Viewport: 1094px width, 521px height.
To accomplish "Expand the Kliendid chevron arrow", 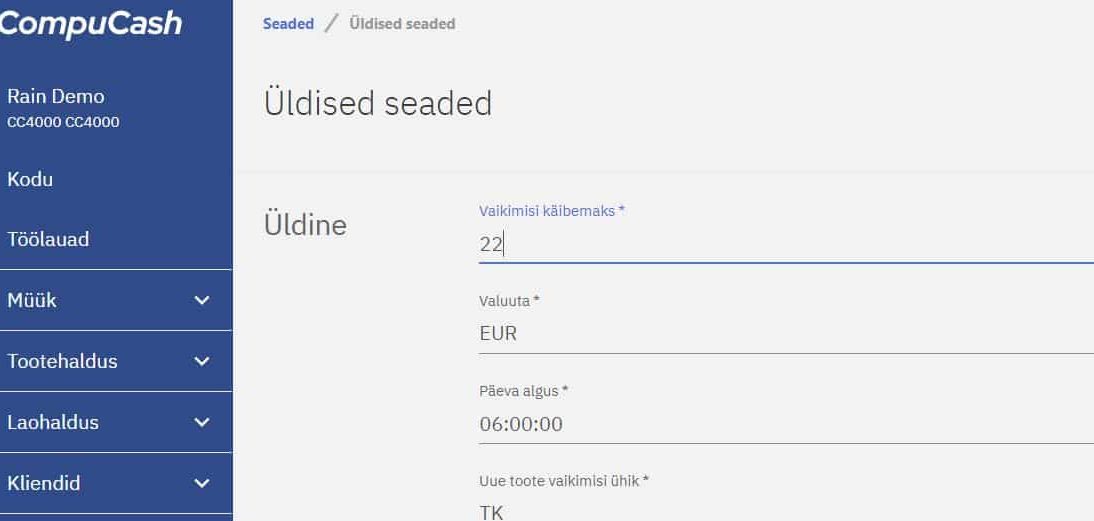I will tap(202, 483).
